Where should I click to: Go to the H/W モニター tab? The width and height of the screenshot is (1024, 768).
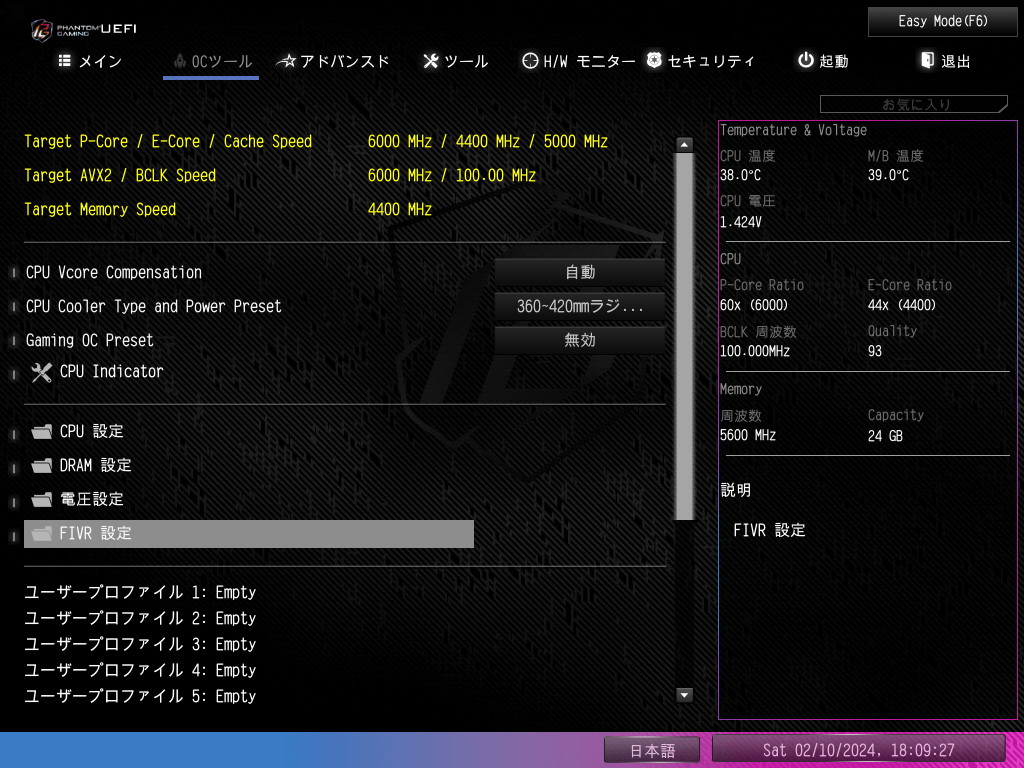tap(579, 61)
